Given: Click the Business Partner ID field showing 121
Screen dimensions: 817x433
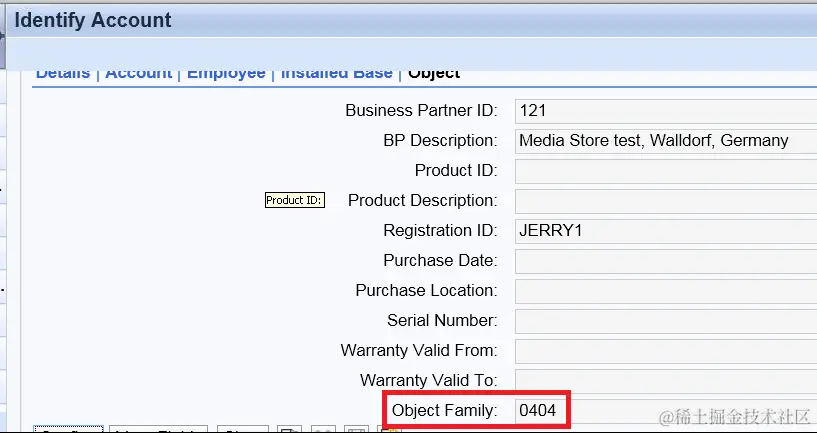Looking at the screenshot, I should (x=666, y=111).
